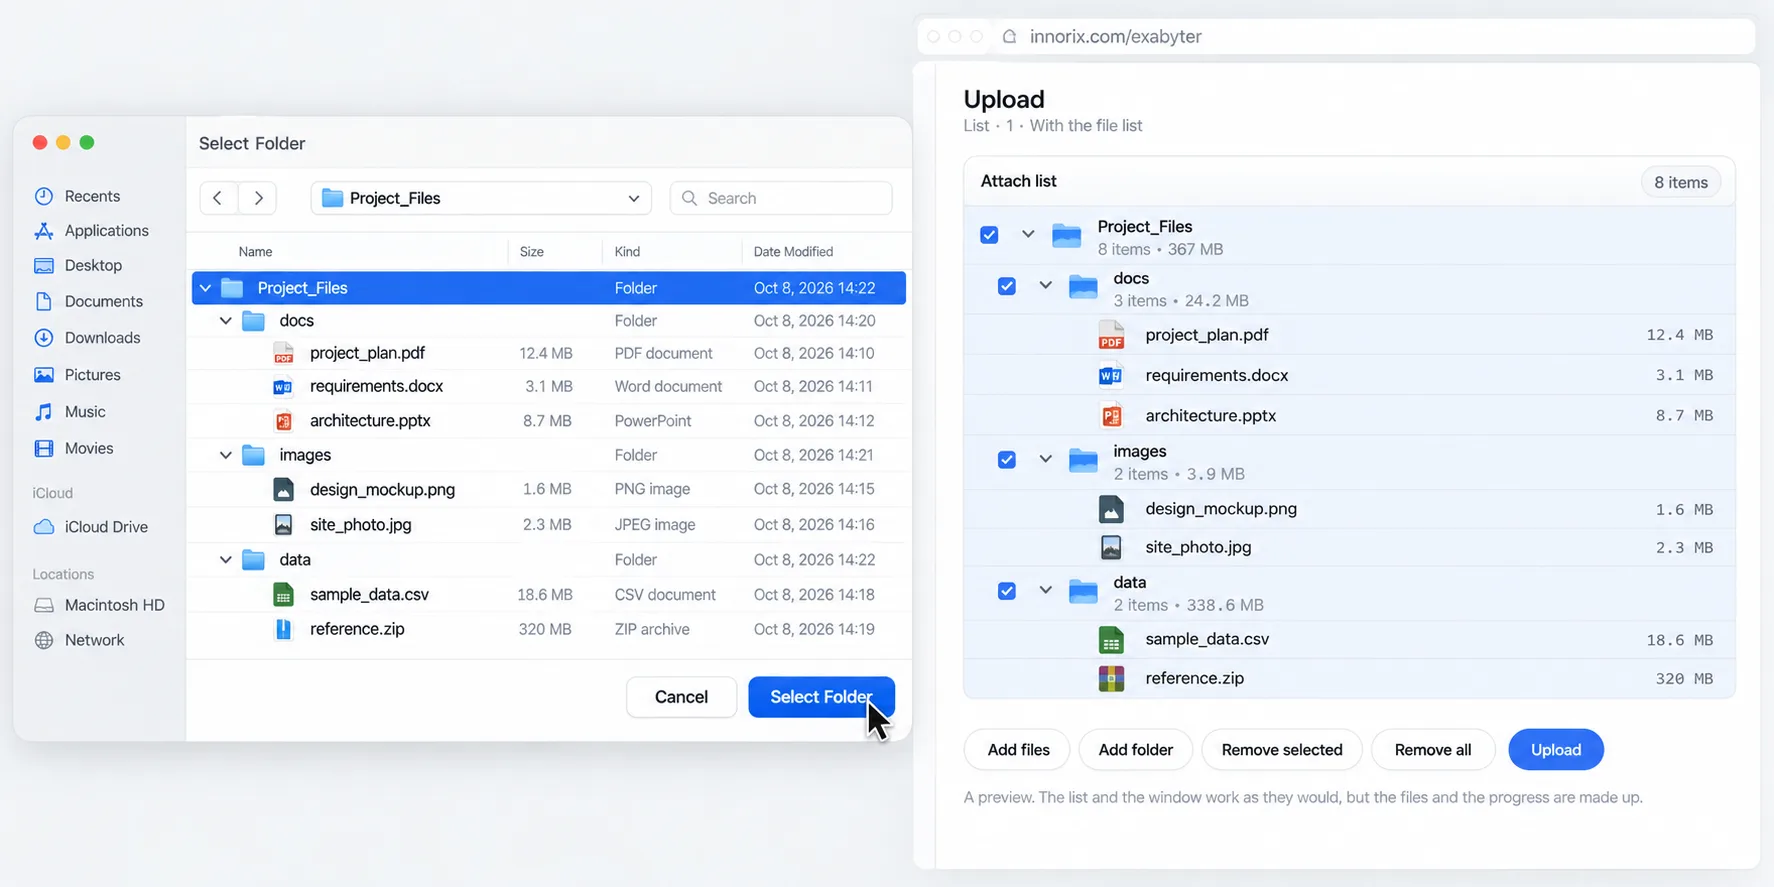Open iCloud Drive in the dialog sidebar
The height and width of the screenshot is (887, 1774).
[91, 527]
